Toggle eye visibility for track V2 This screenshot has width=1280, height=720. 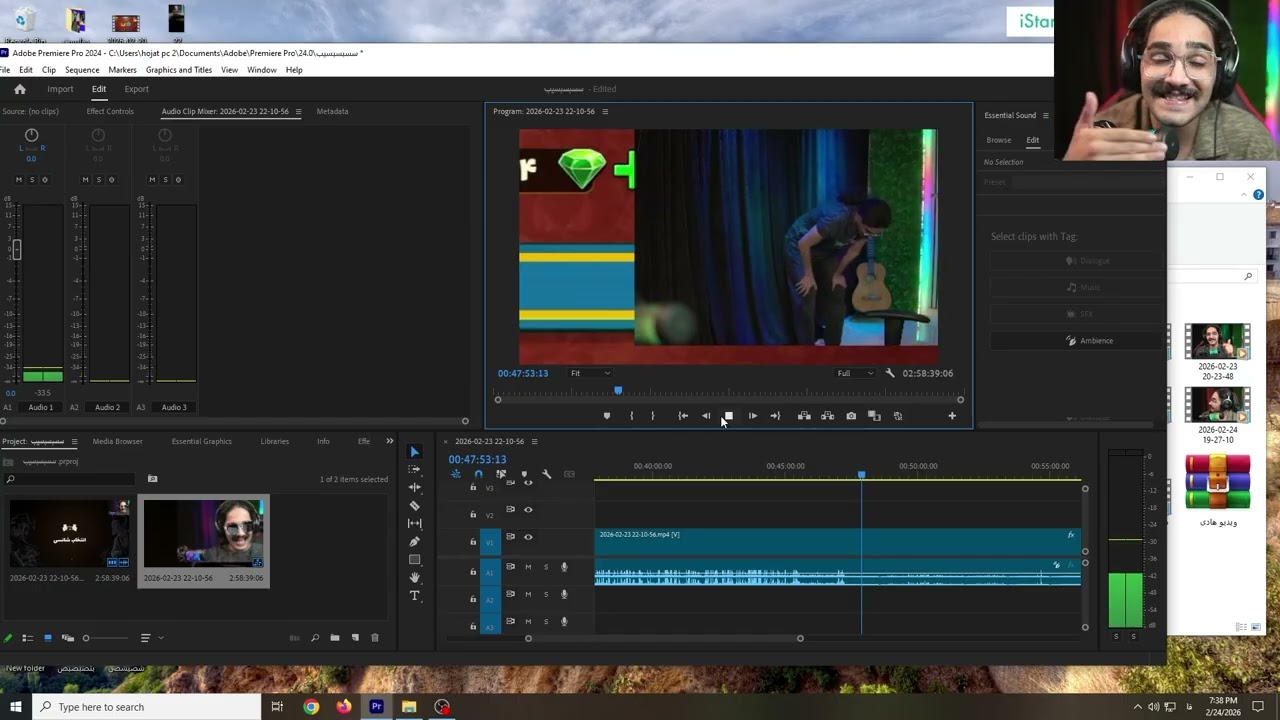[x=528, y=510]
